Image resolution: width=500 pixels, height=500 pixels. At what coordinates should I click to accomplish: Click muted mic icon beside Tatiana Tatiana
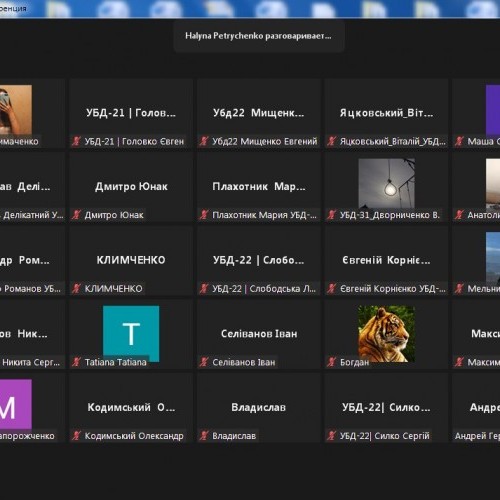click(x=76, y=362)
